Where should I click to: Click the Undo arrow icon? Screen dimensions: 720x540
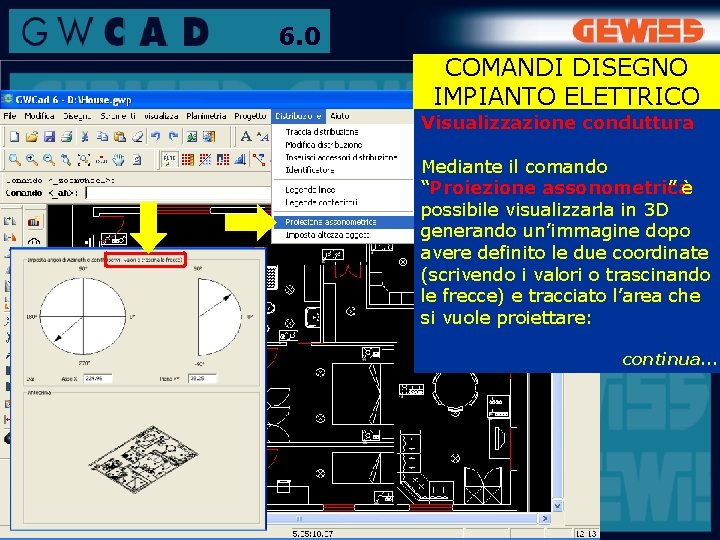pos(155,136)
